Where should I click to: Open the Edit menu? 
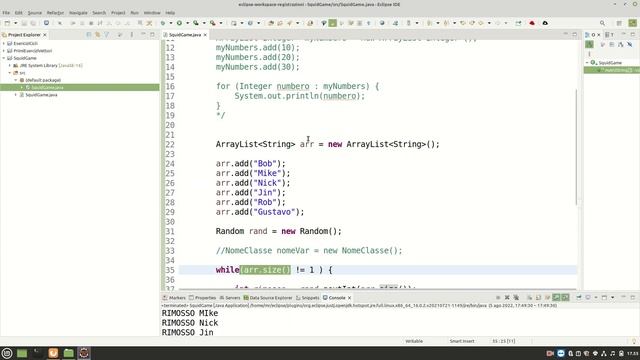click(x=19, y=13)
